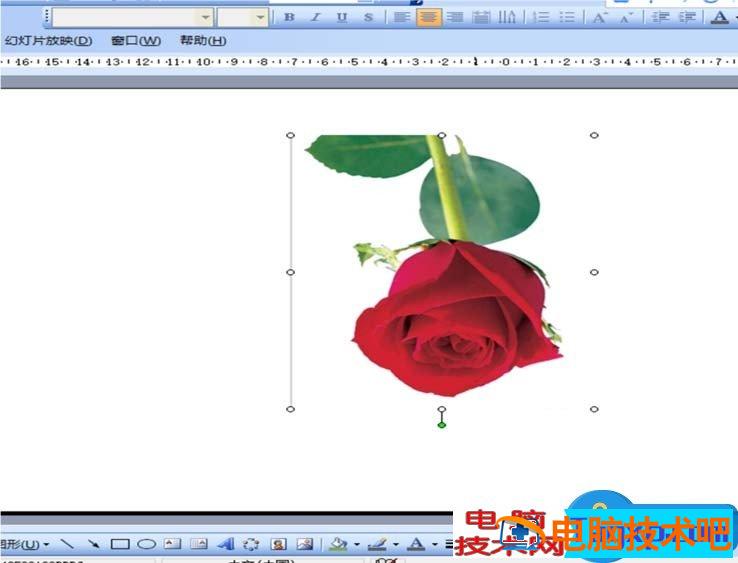Image resolution: width=738 pixels, height=563 pixels.
Task: Increase the indent level
Action: (687, 17)
